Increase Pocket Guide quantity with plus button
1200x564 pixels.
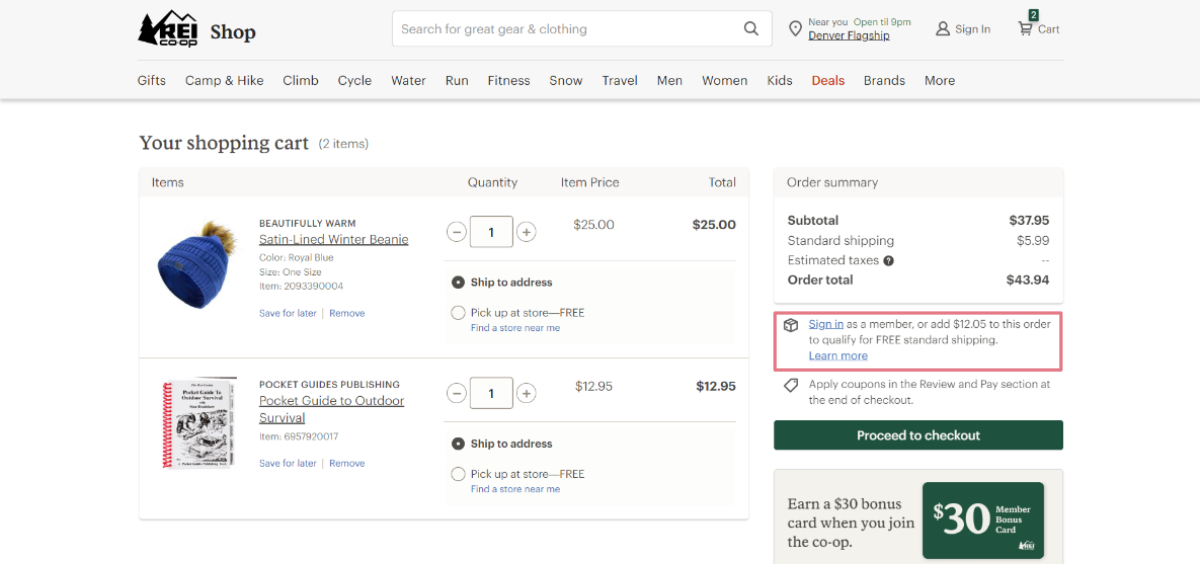point(527,393)
